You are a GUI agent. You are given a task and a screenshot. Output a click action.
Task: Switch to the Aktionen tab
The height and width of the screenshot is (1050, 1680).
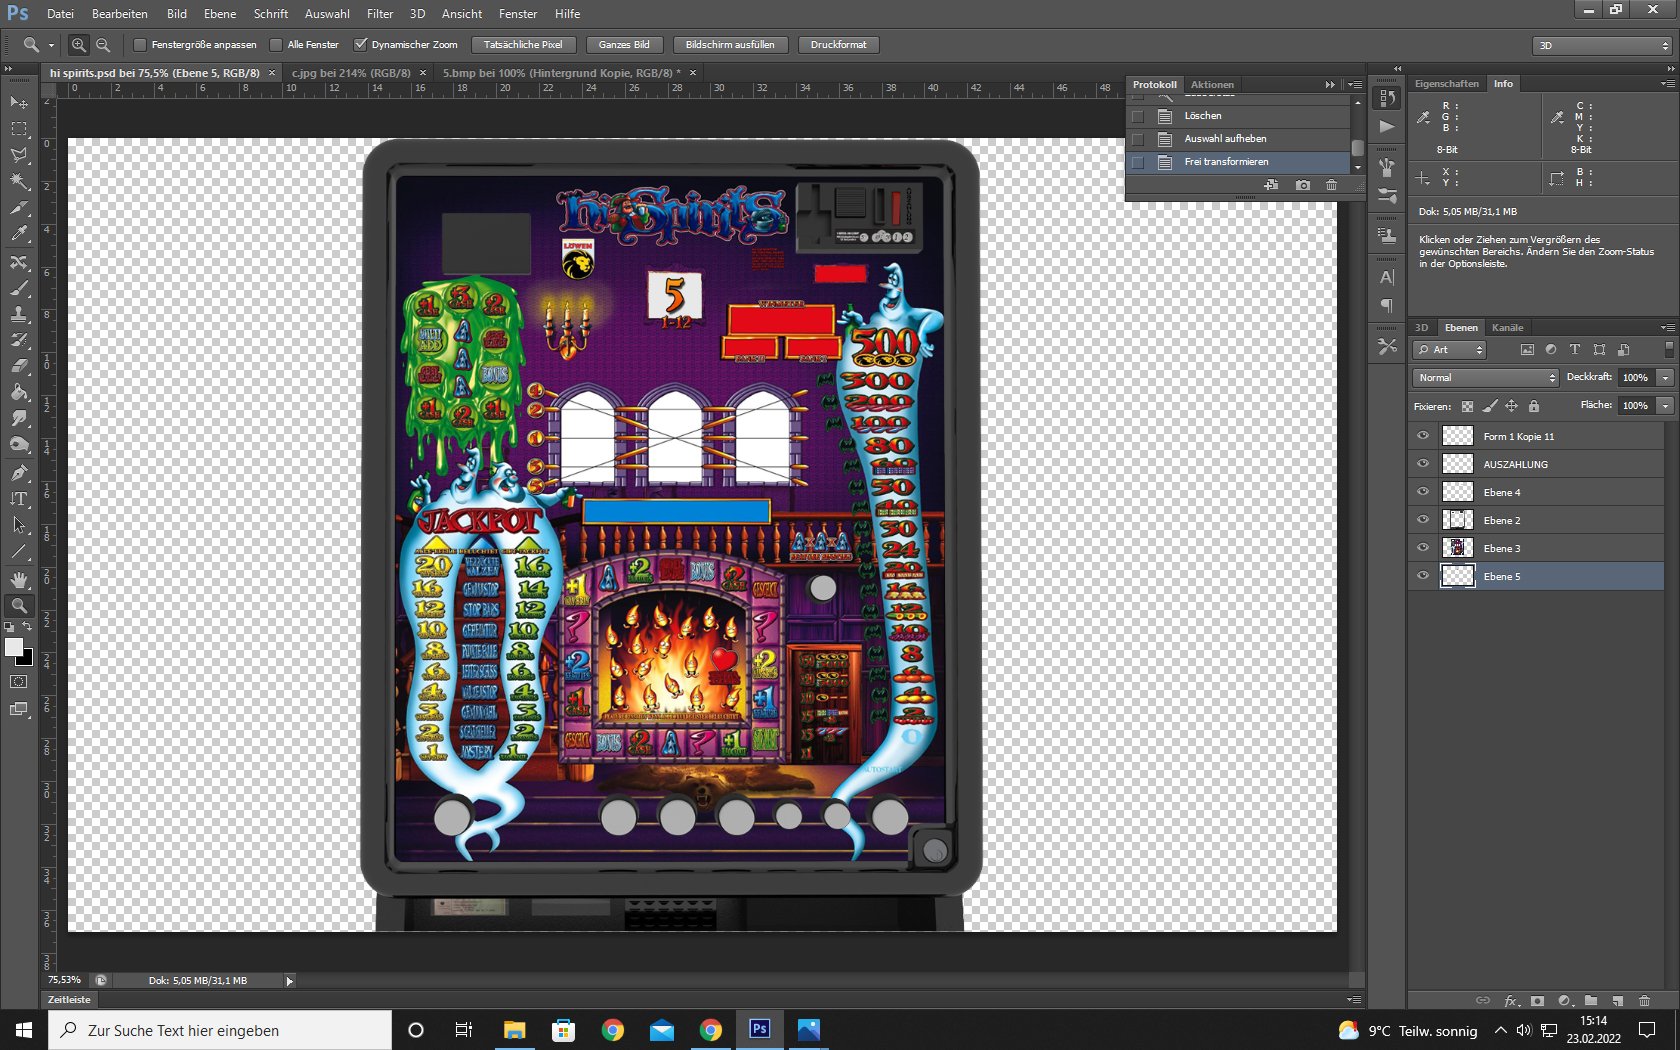coord(1212,85)
